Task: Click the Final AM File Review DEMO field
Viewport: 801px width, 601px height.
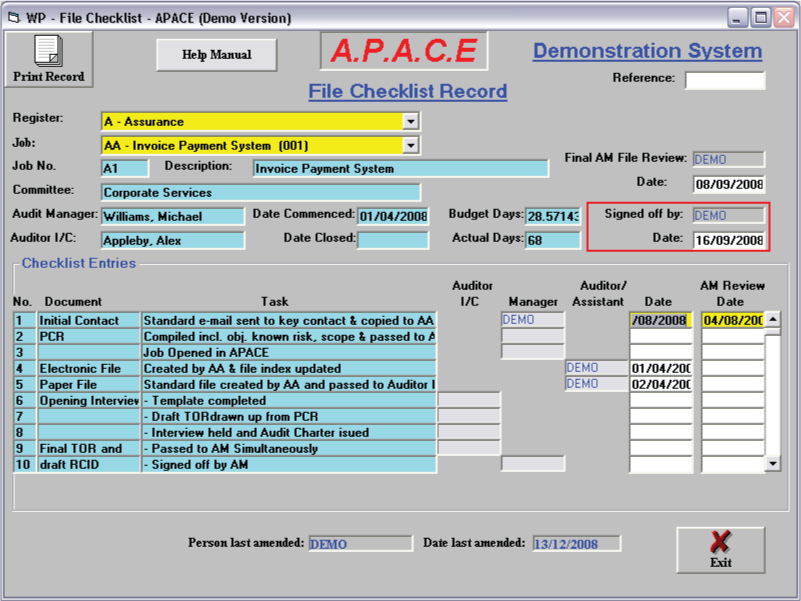Action: pos(728,159)
